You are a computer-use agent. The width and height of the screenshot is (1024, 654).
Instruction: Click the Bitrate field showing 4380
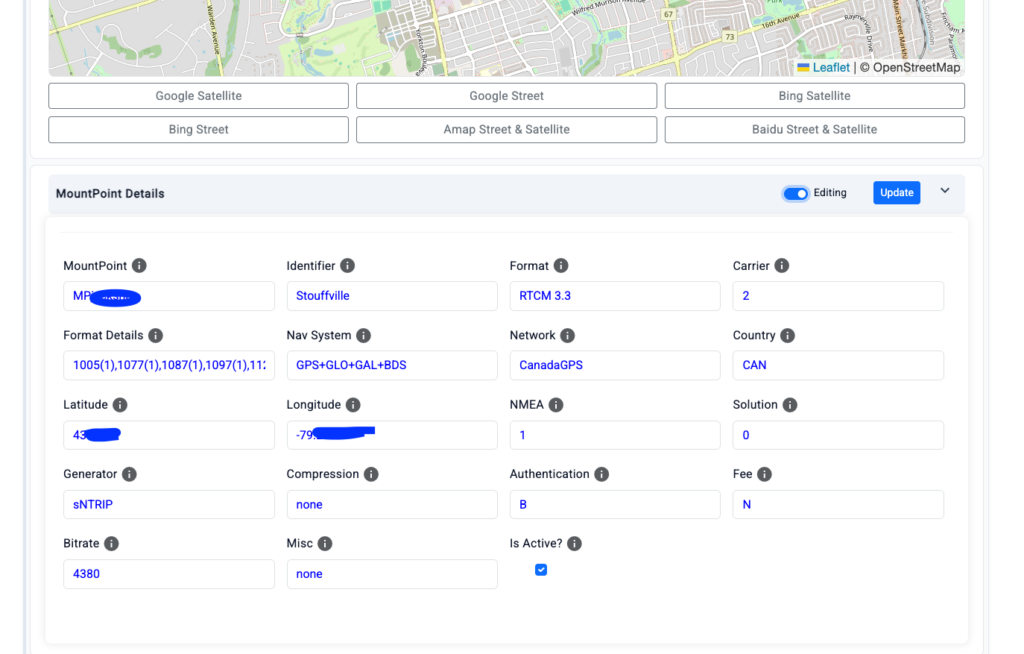click(x=168, y=574)
